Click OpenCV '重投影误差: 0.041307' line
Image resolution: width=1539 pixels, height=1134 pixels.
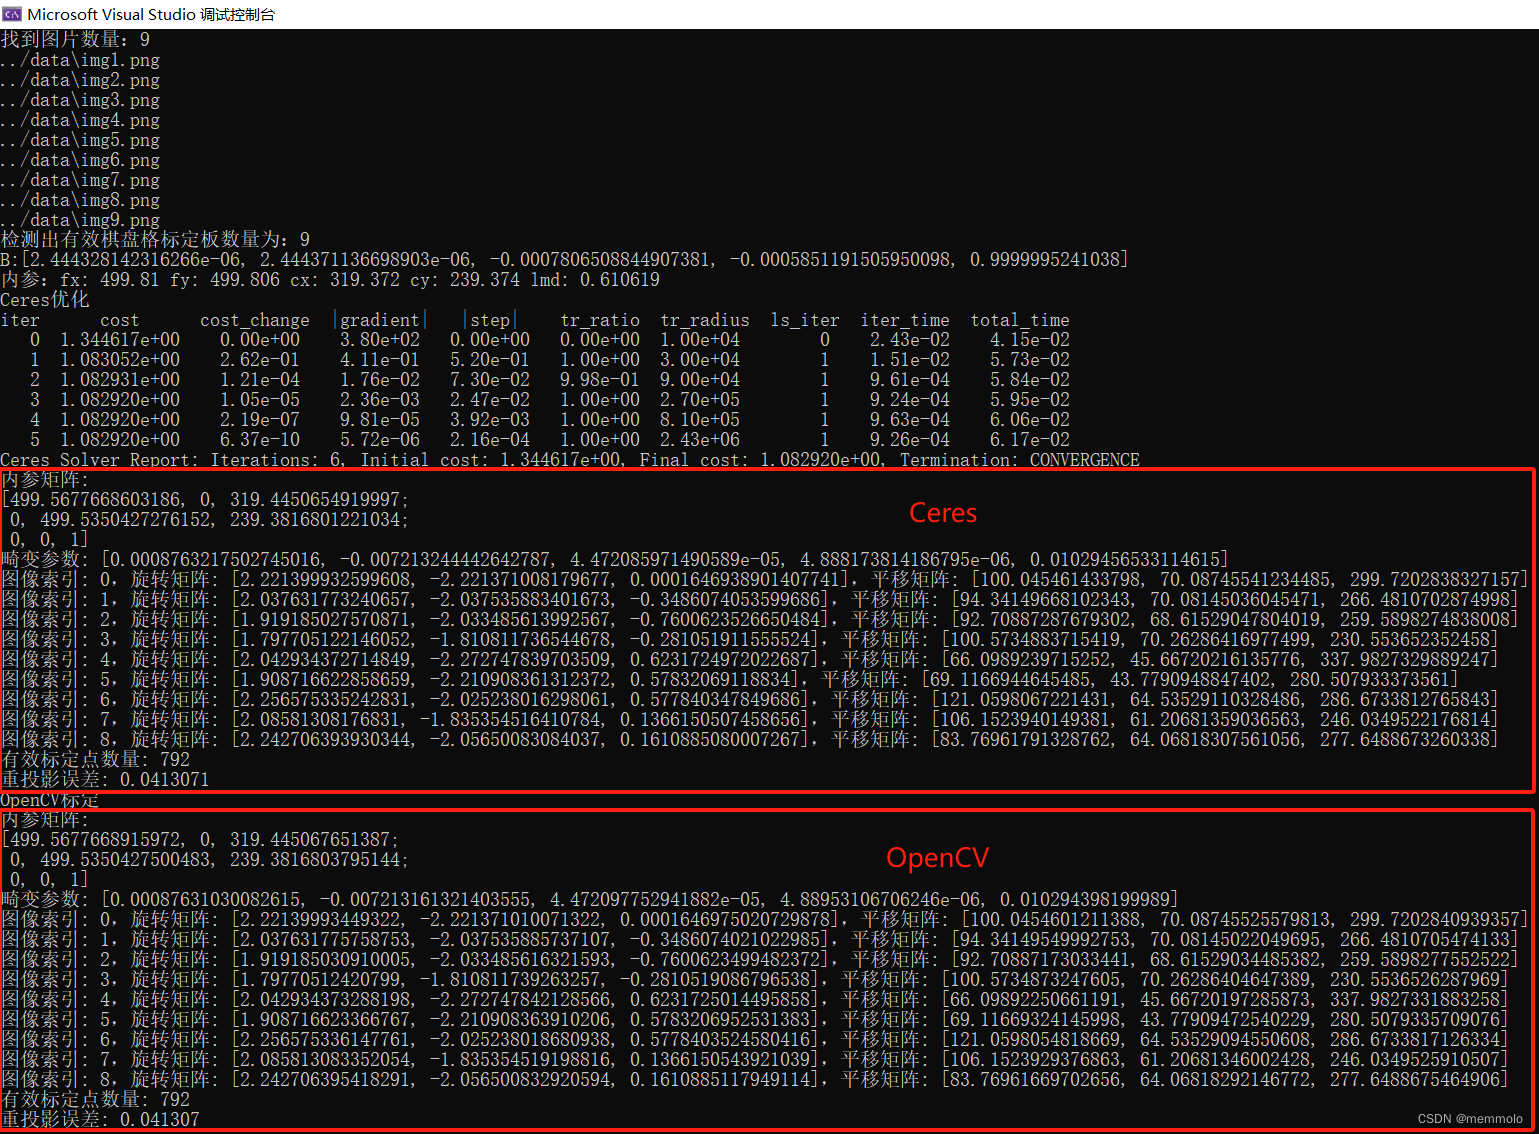(x=100, y=1119)
